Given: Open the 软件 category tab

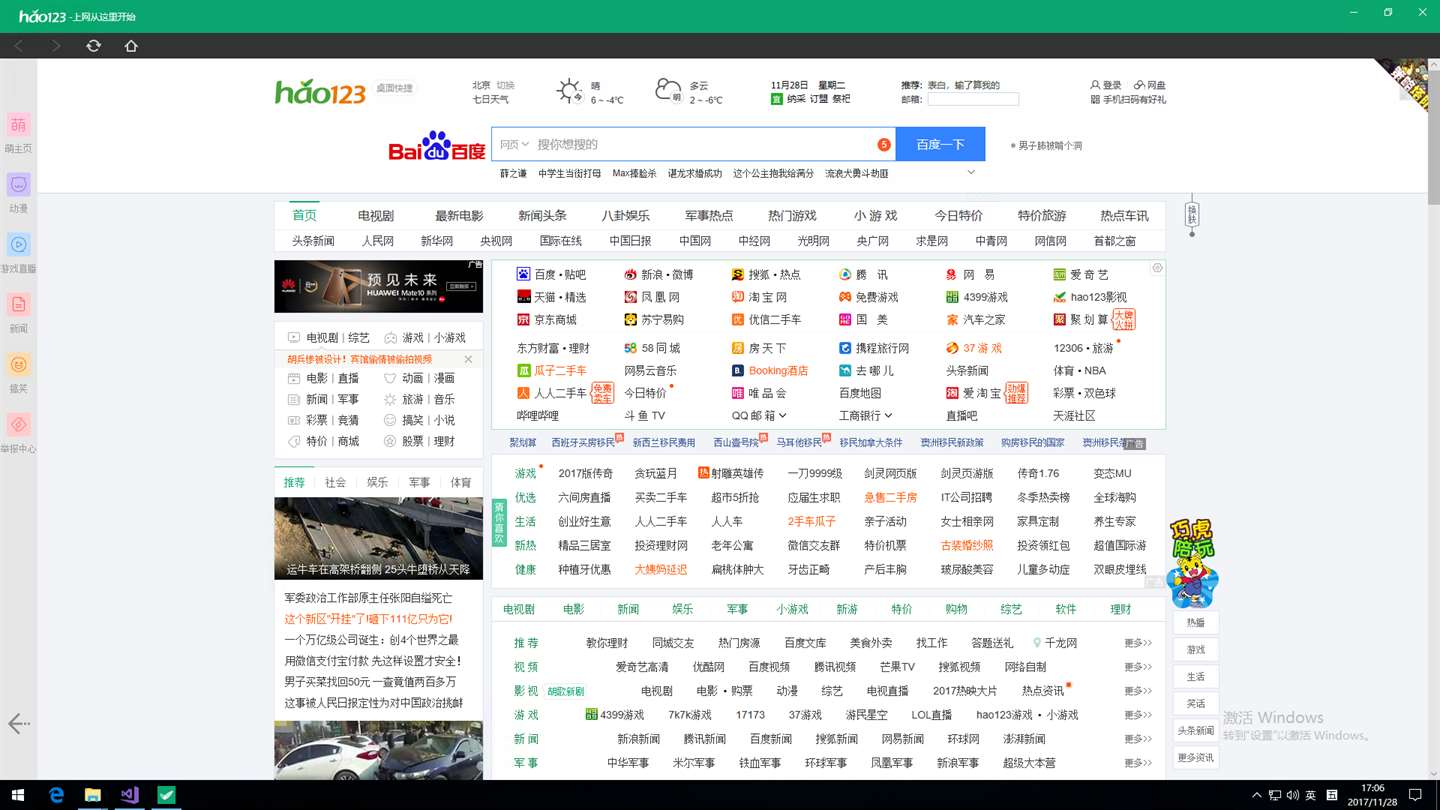Looking at the screenshot, I should pyautogui.click(x=1066, y=609).
